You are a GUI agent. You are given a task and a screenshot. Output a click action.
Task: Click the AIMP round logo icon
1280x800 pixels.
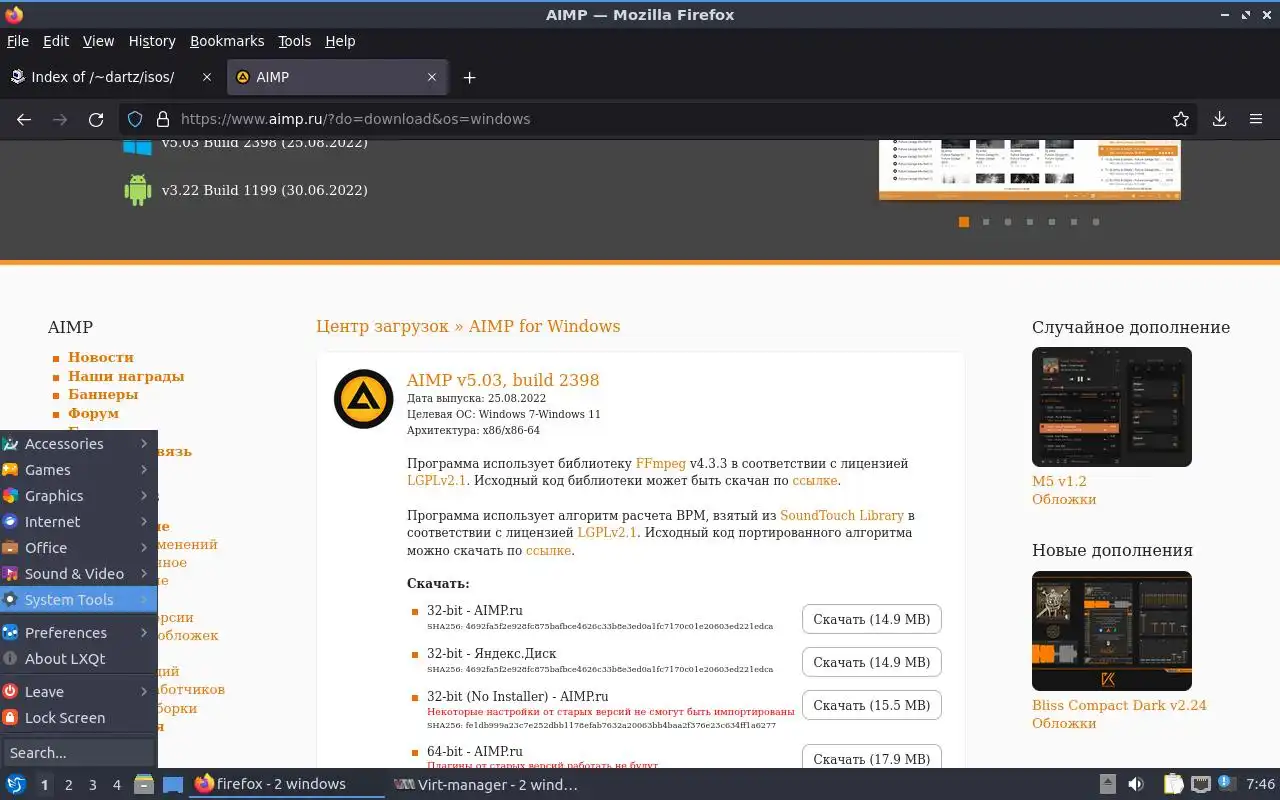point(363,399)
